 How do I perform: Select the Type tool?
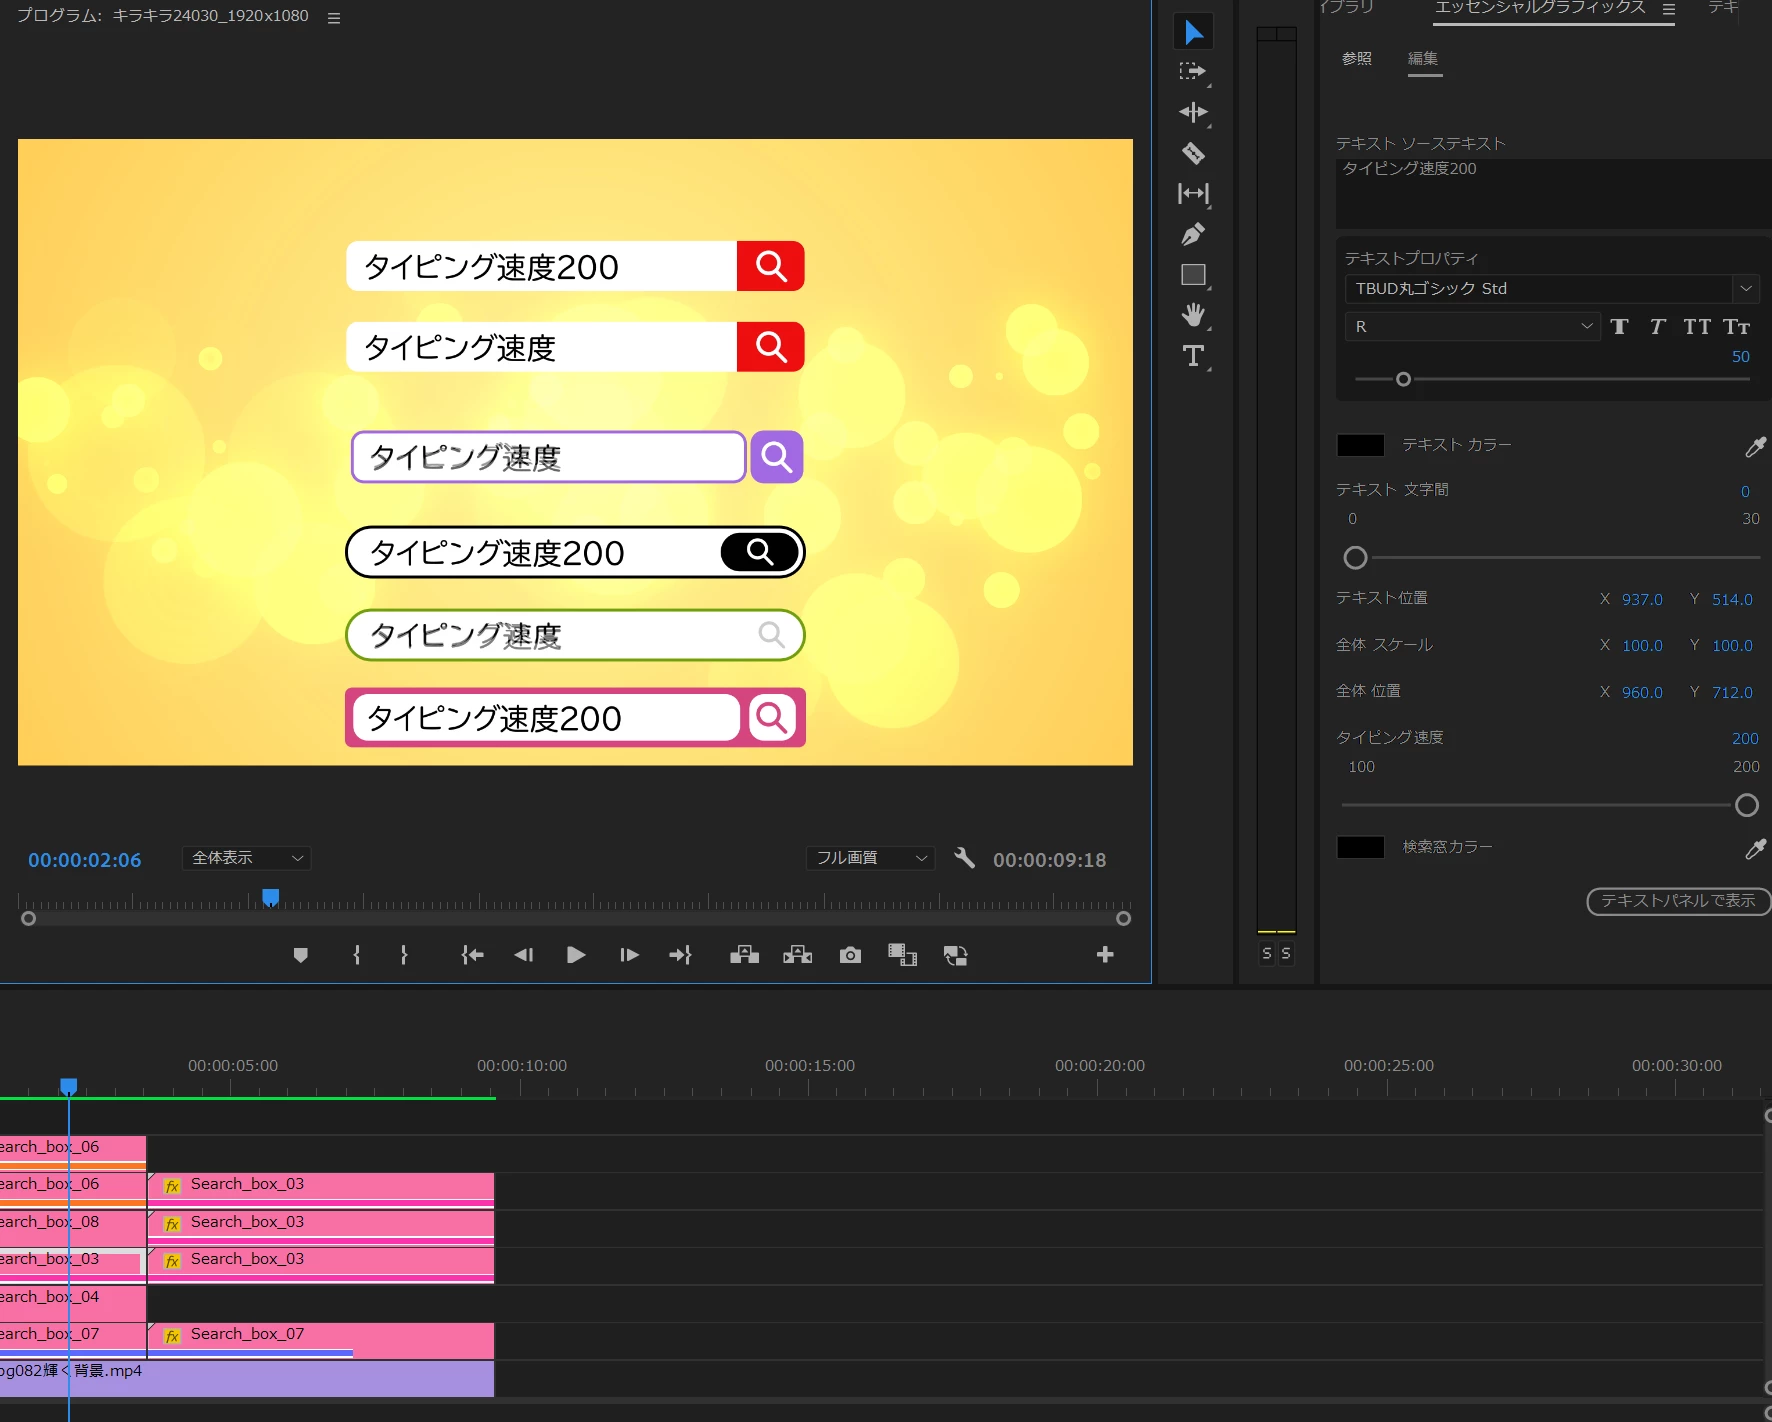point(1193,356)
